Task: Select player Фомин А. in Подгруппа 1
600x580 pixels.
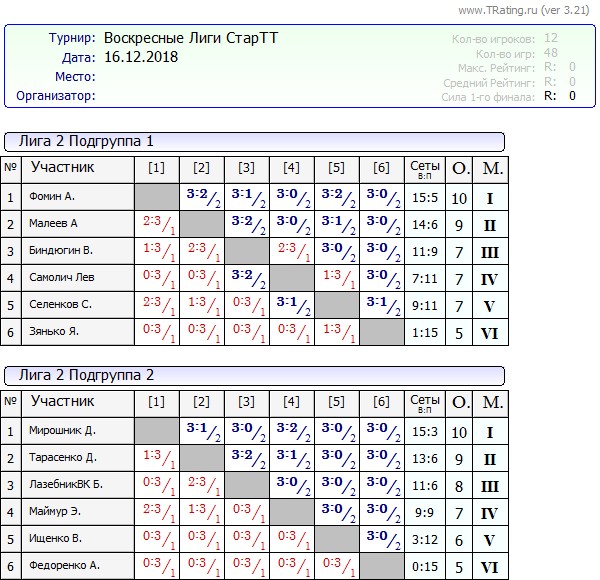Action: point(53,197)
